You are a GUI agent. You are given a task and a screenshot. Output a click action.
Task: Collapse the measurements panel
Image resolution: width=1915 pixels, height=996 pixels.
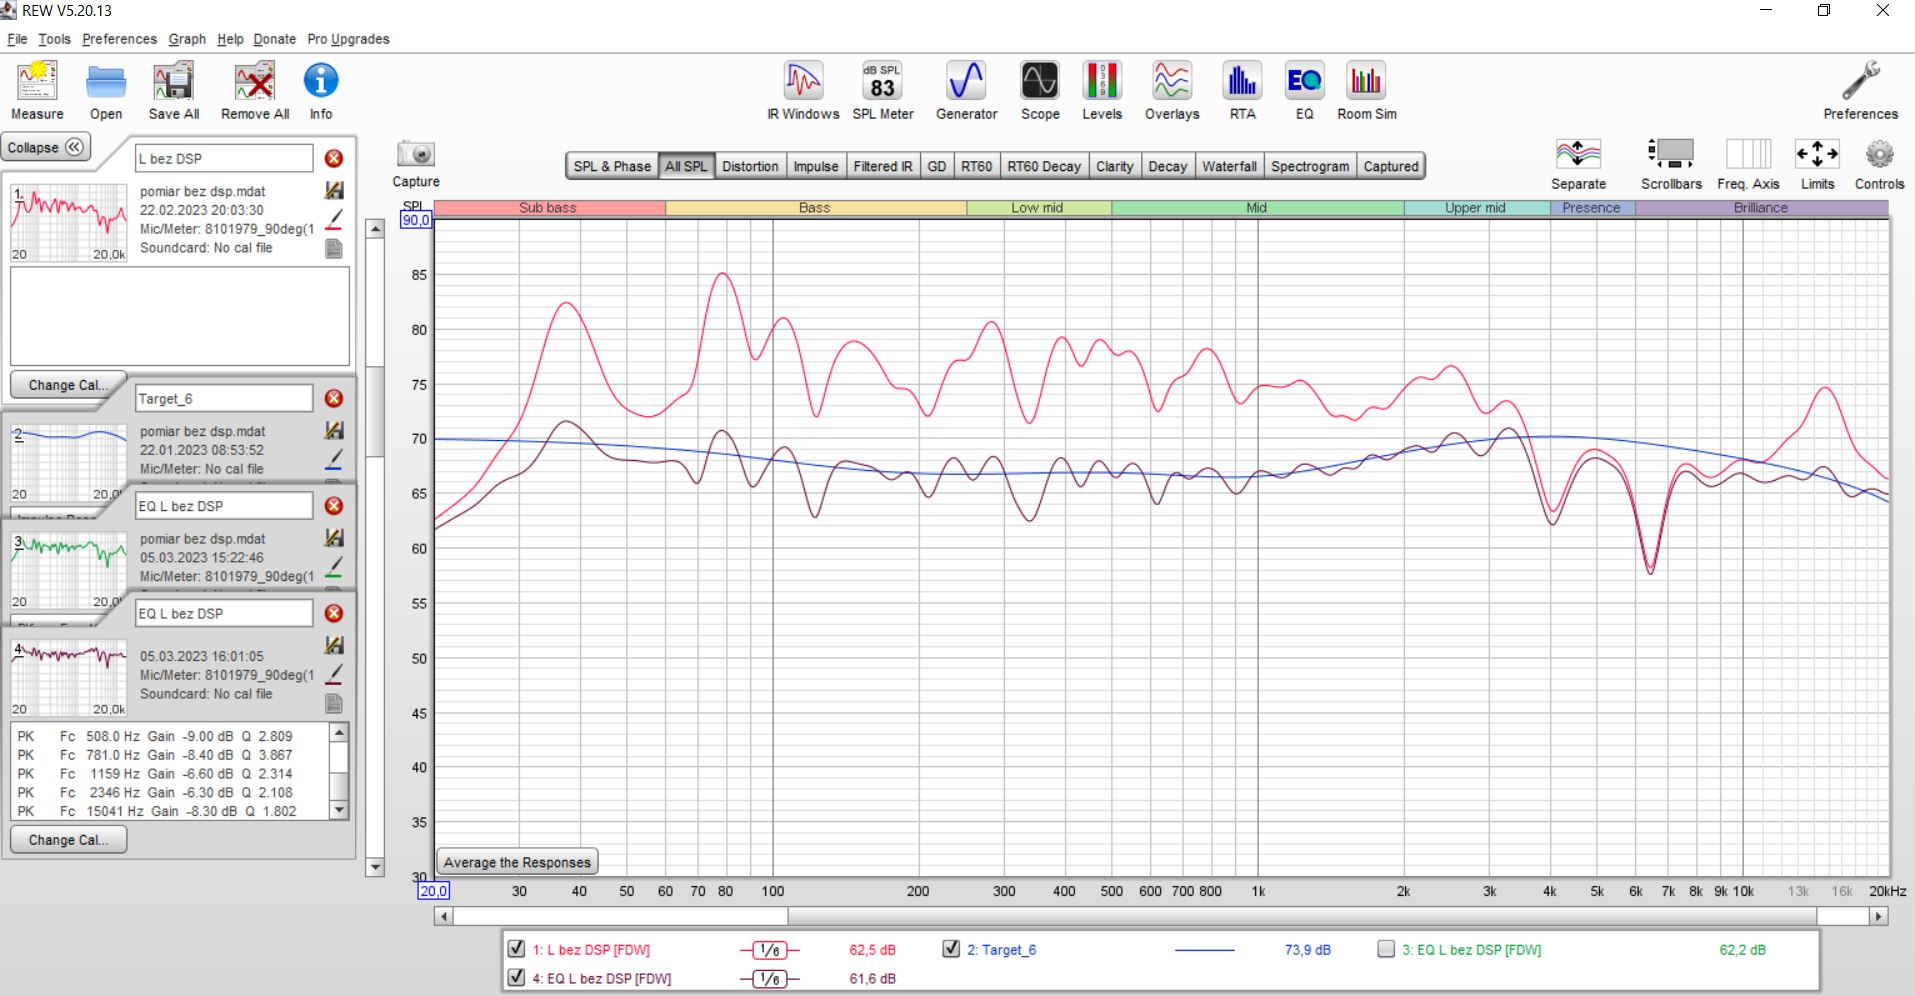click(45, 147)
